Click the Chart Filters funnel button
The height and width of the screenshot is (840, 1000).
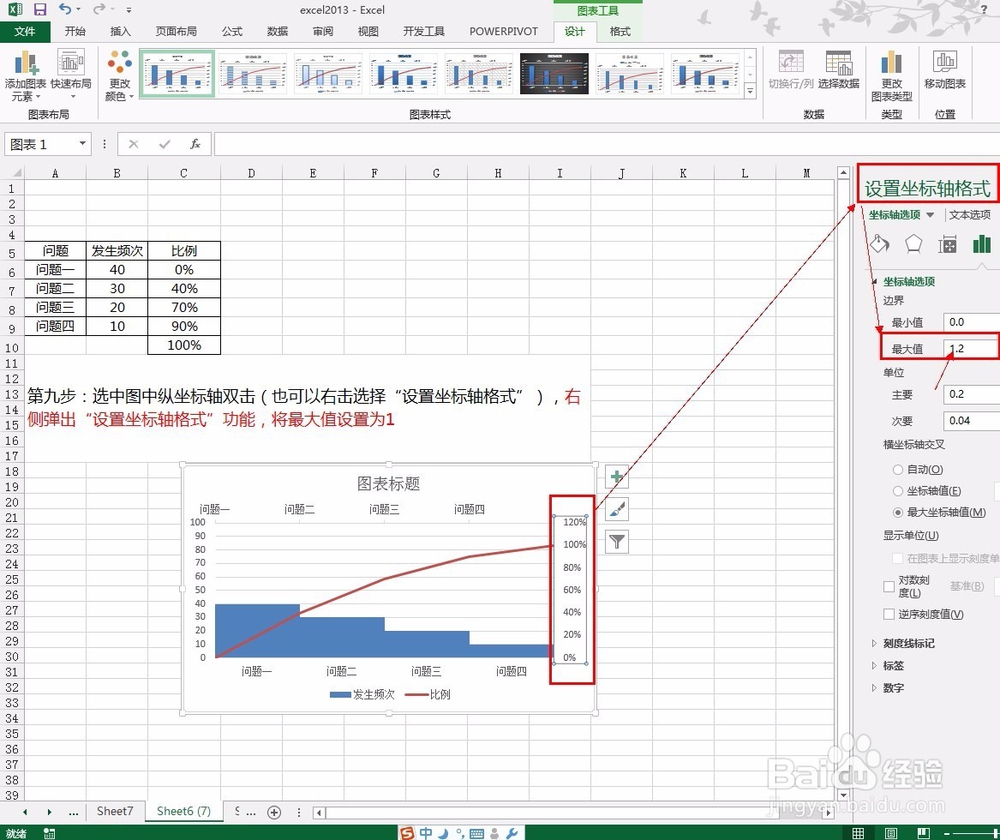617,542
